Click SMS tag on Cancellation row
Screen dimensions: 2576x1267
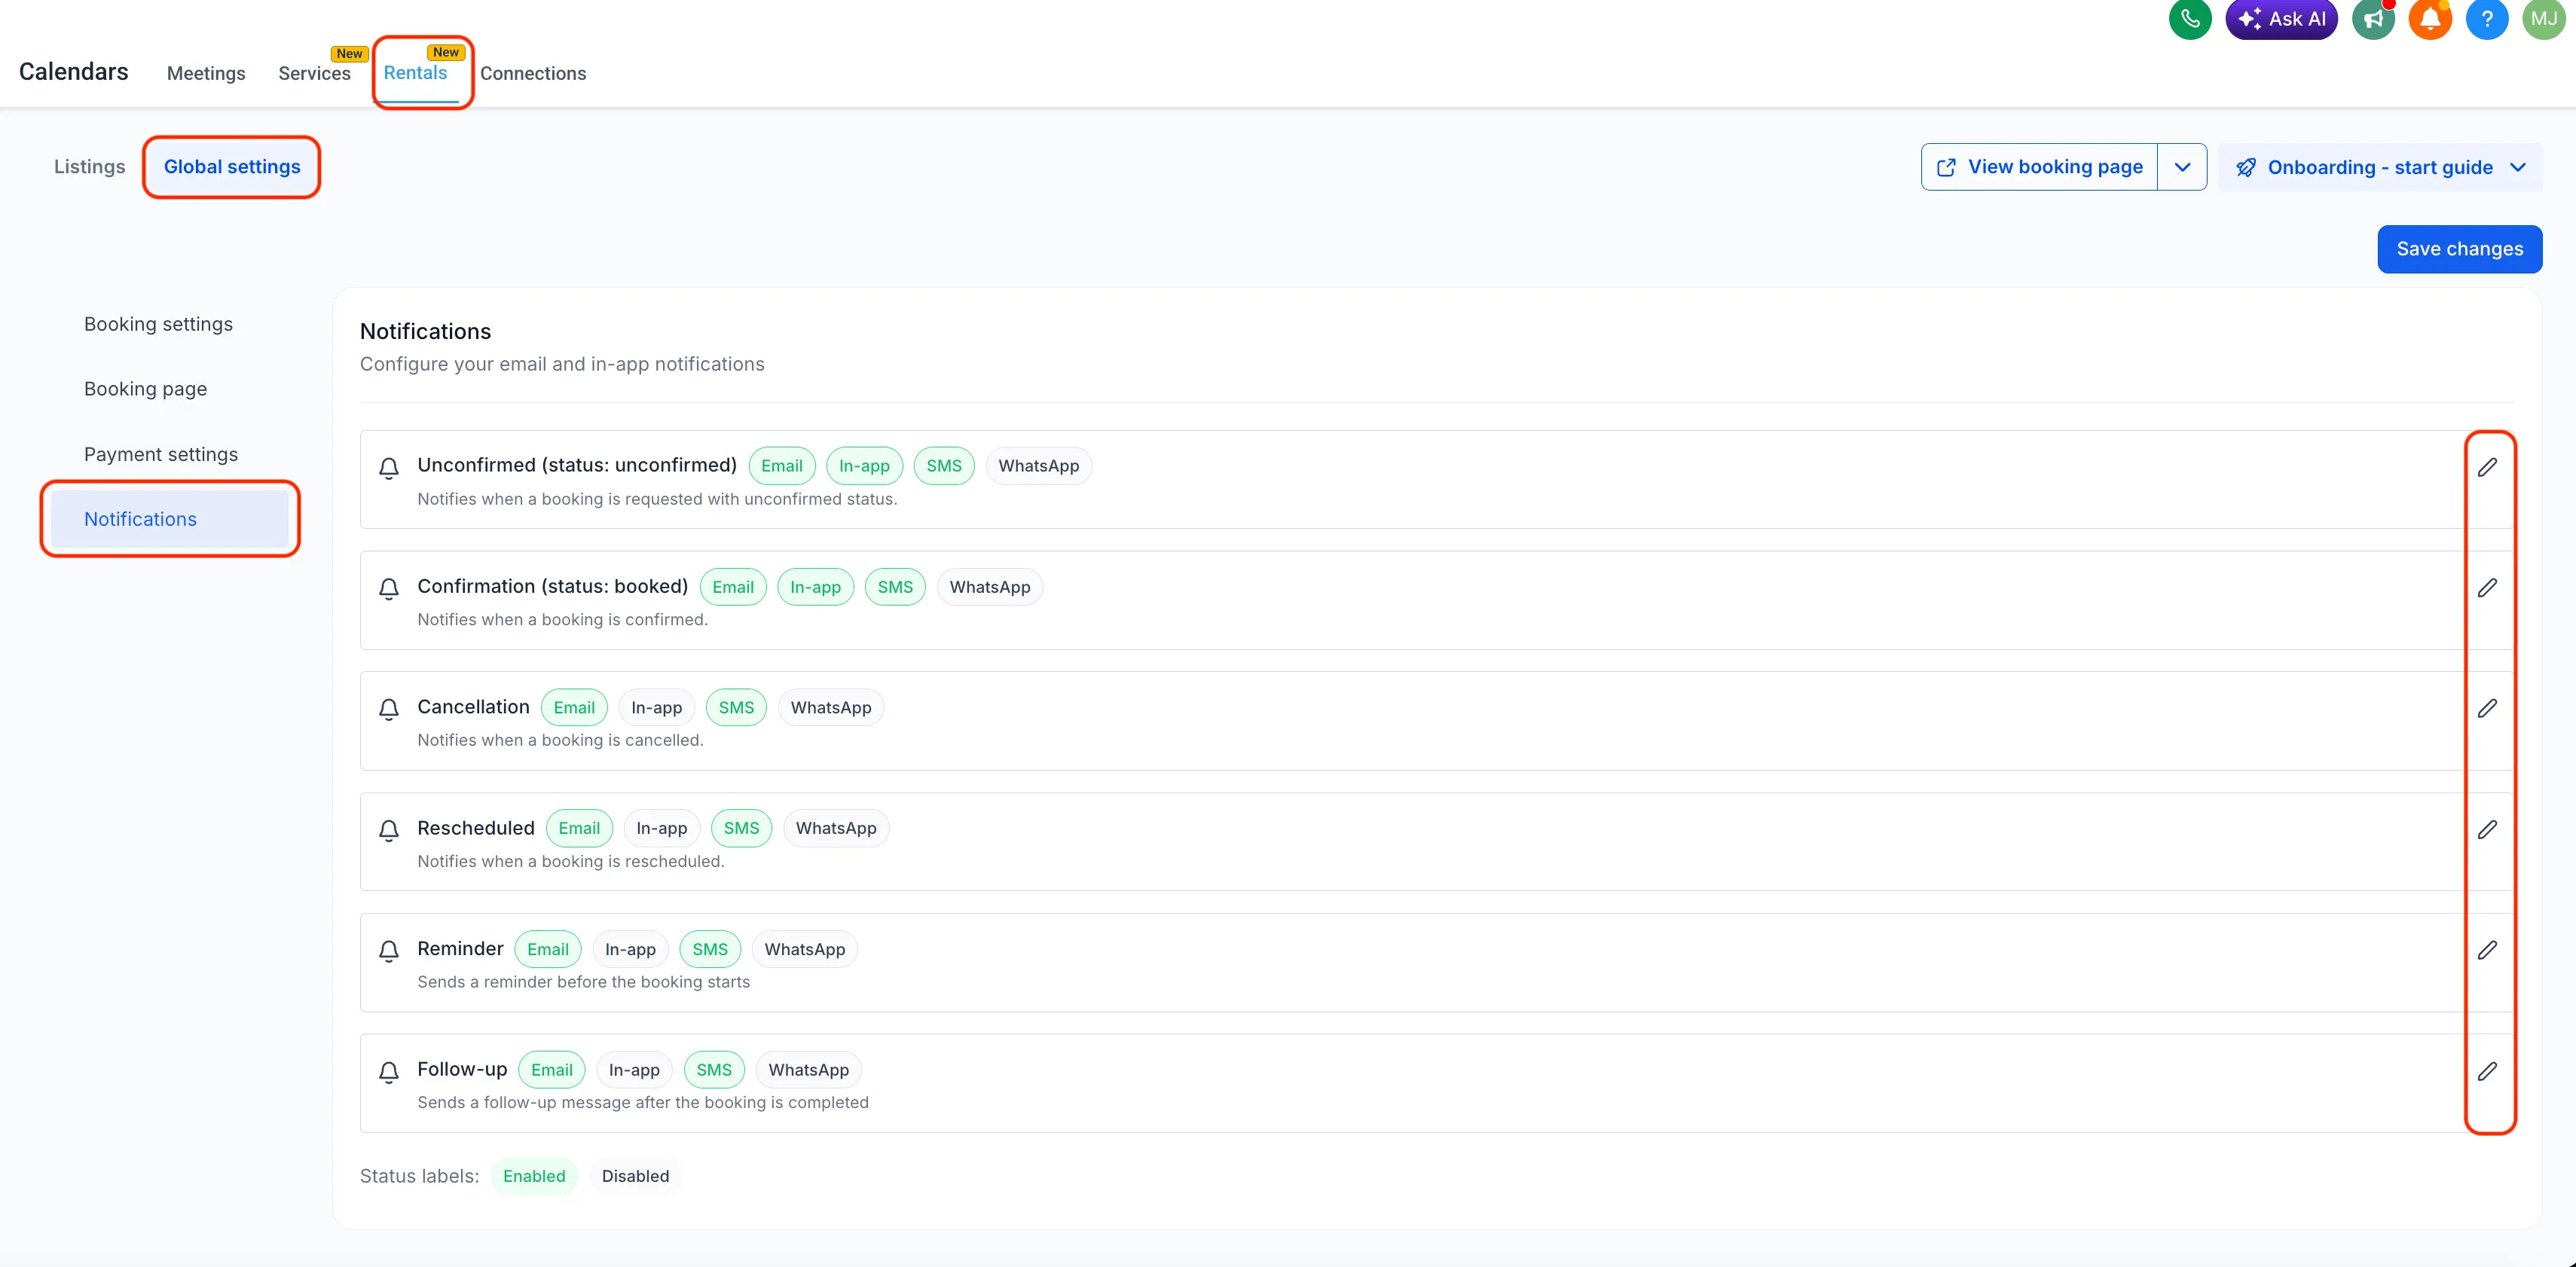tap(736, 708)
